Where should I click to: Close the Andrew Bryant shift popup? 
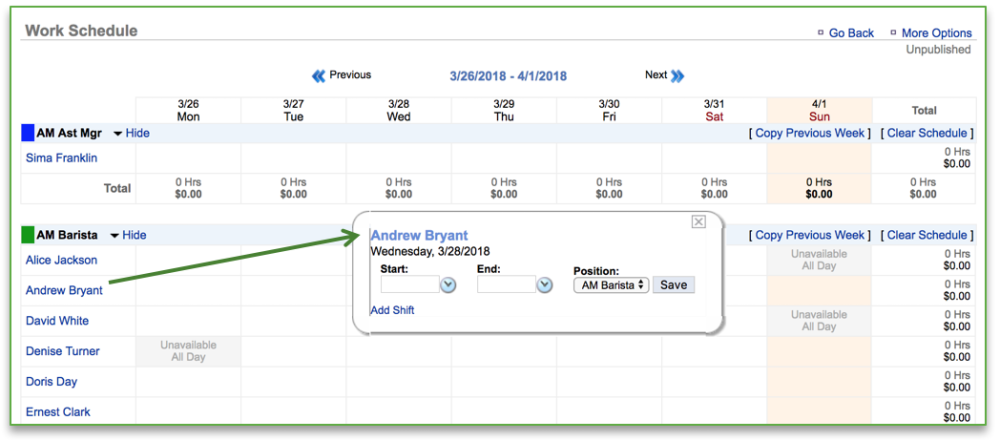coord(699,222)
